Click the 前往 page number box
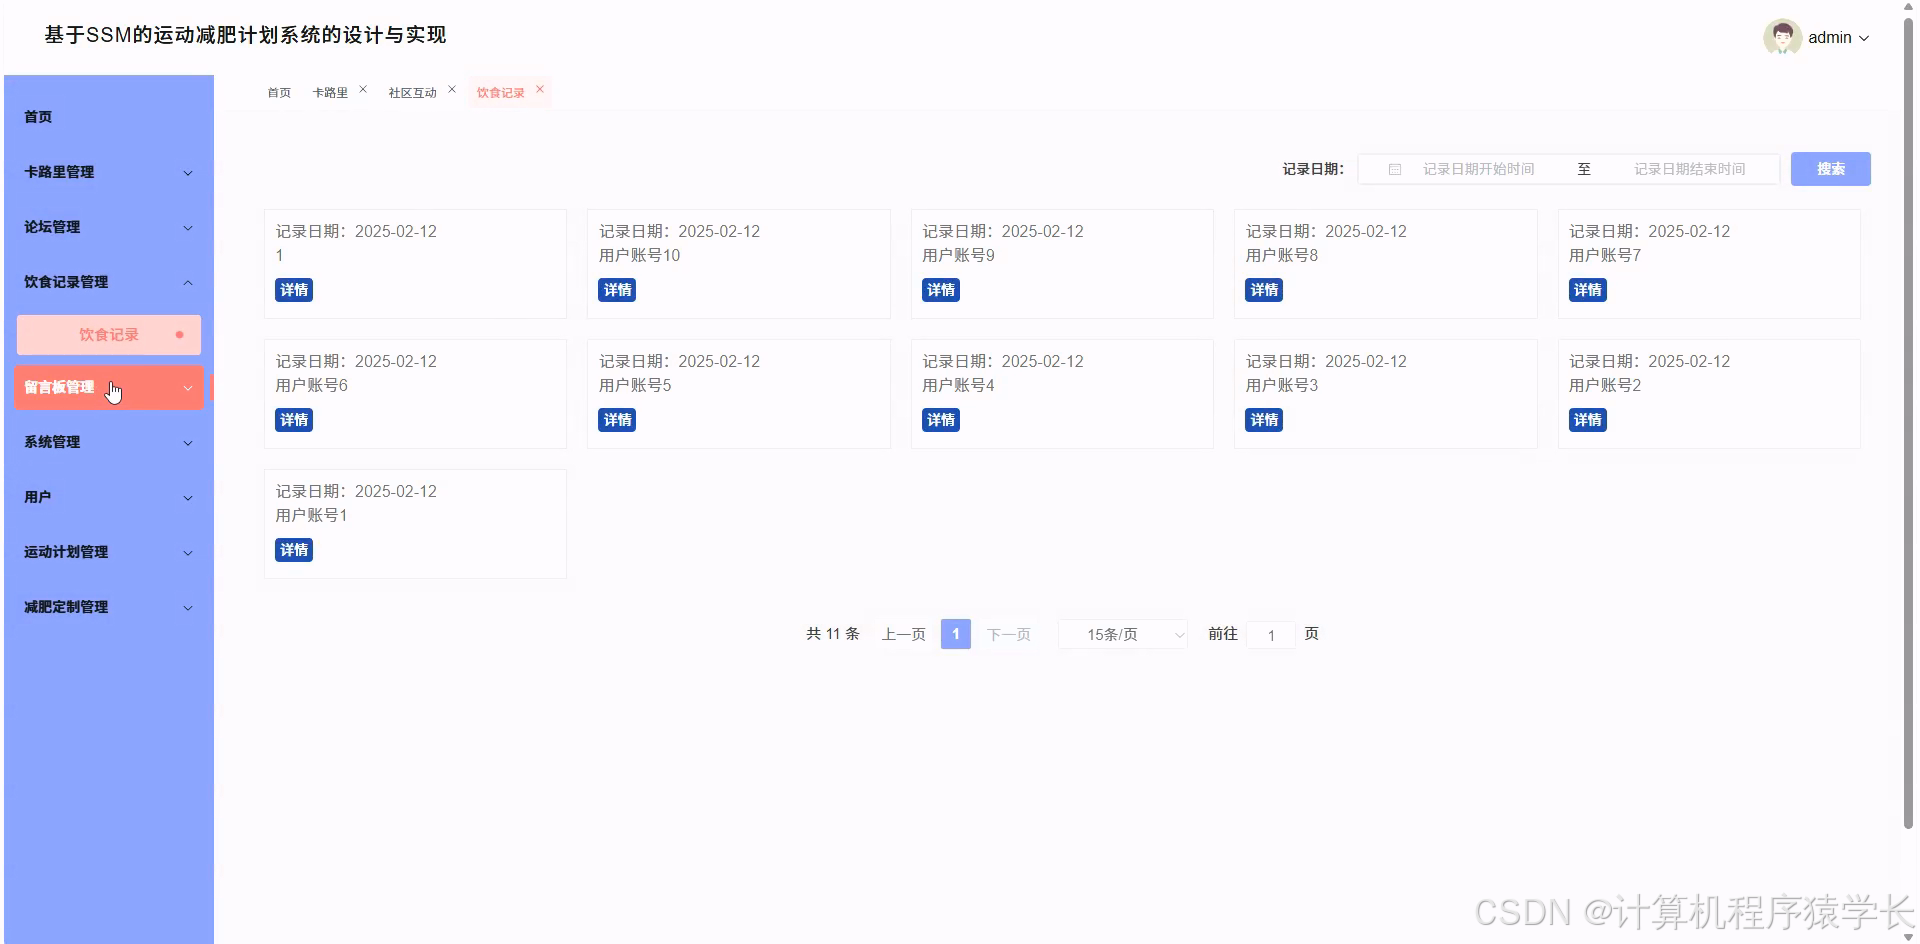The height and width of the screenshot is (944, 1920). click(1270, 634)
